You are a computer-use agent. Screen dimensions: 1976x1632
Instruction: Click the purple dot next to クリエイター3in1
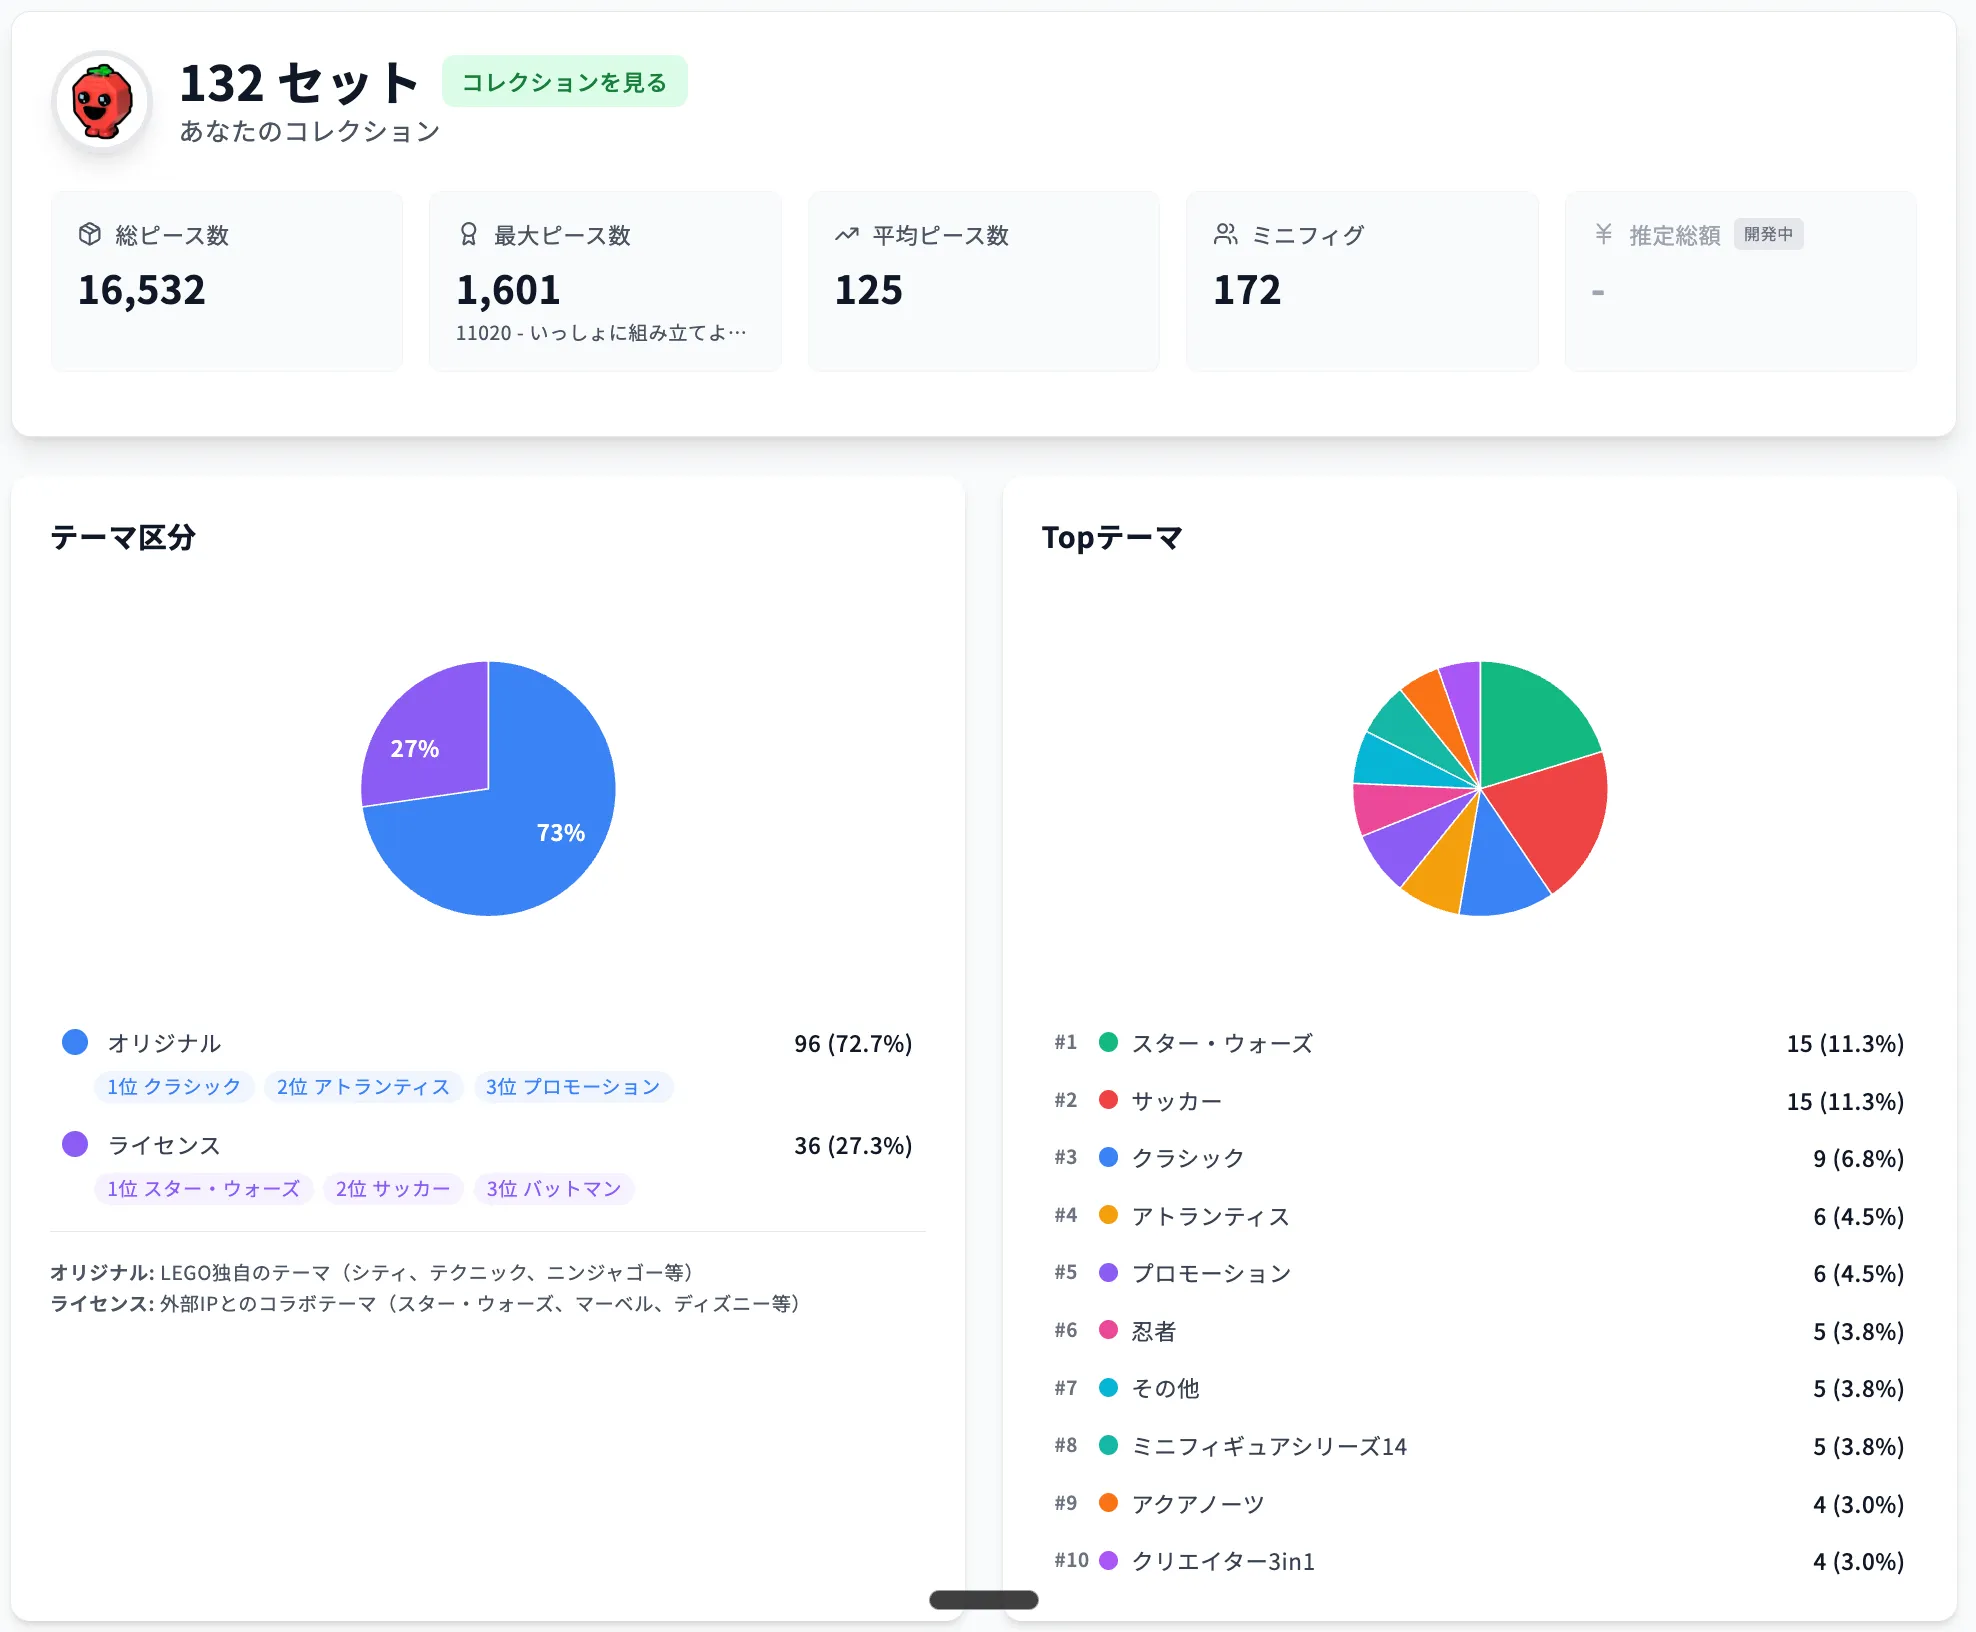click(x=1108, y=1560)
